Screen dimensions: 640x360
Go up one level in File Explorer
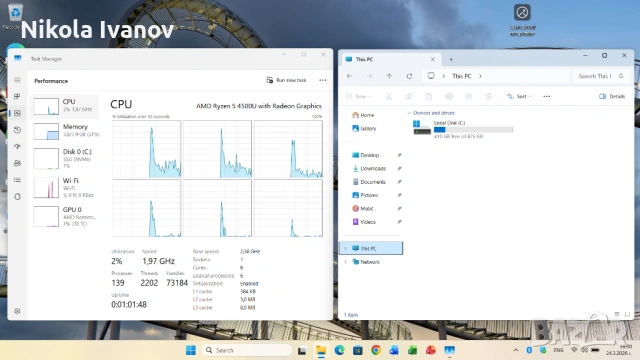click(389, 76)
